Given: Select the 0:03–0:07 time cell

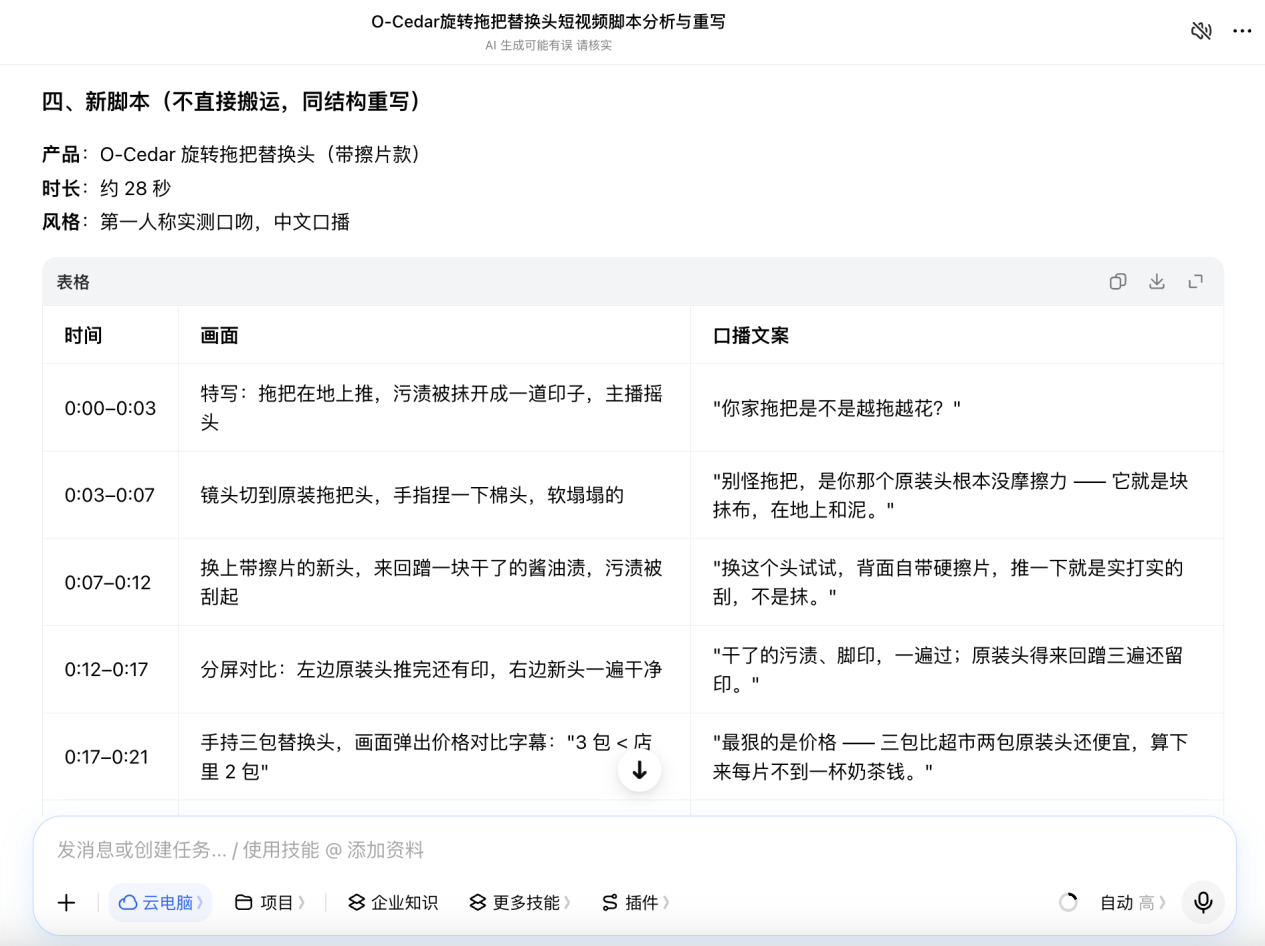Looking at the screenshot, I should (x=110, y=495).
